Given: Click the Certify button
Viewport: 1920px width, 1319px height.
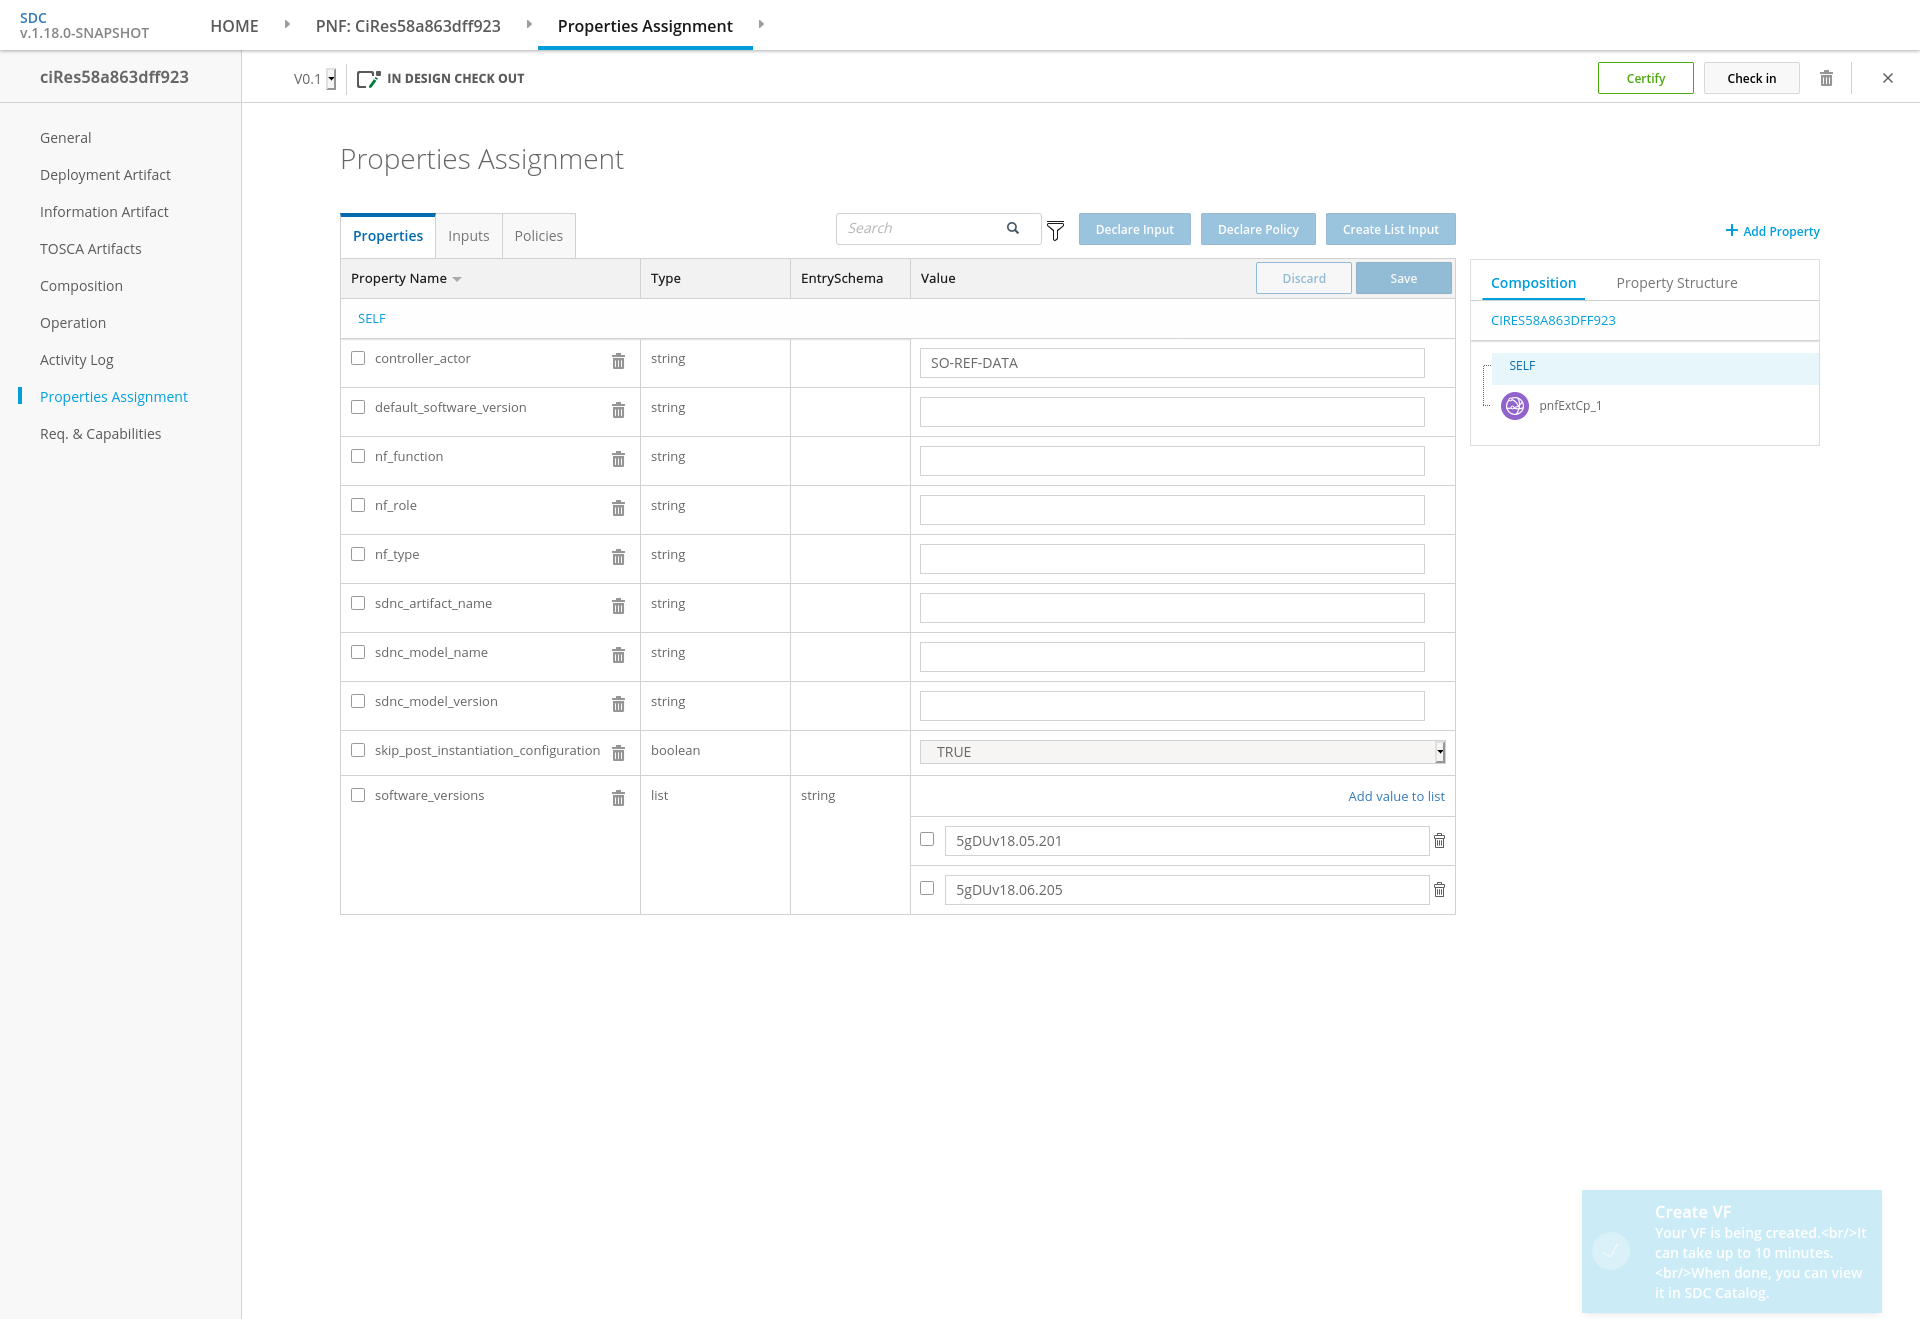Looking at the screenshot, I should (x=1646, y=78).
